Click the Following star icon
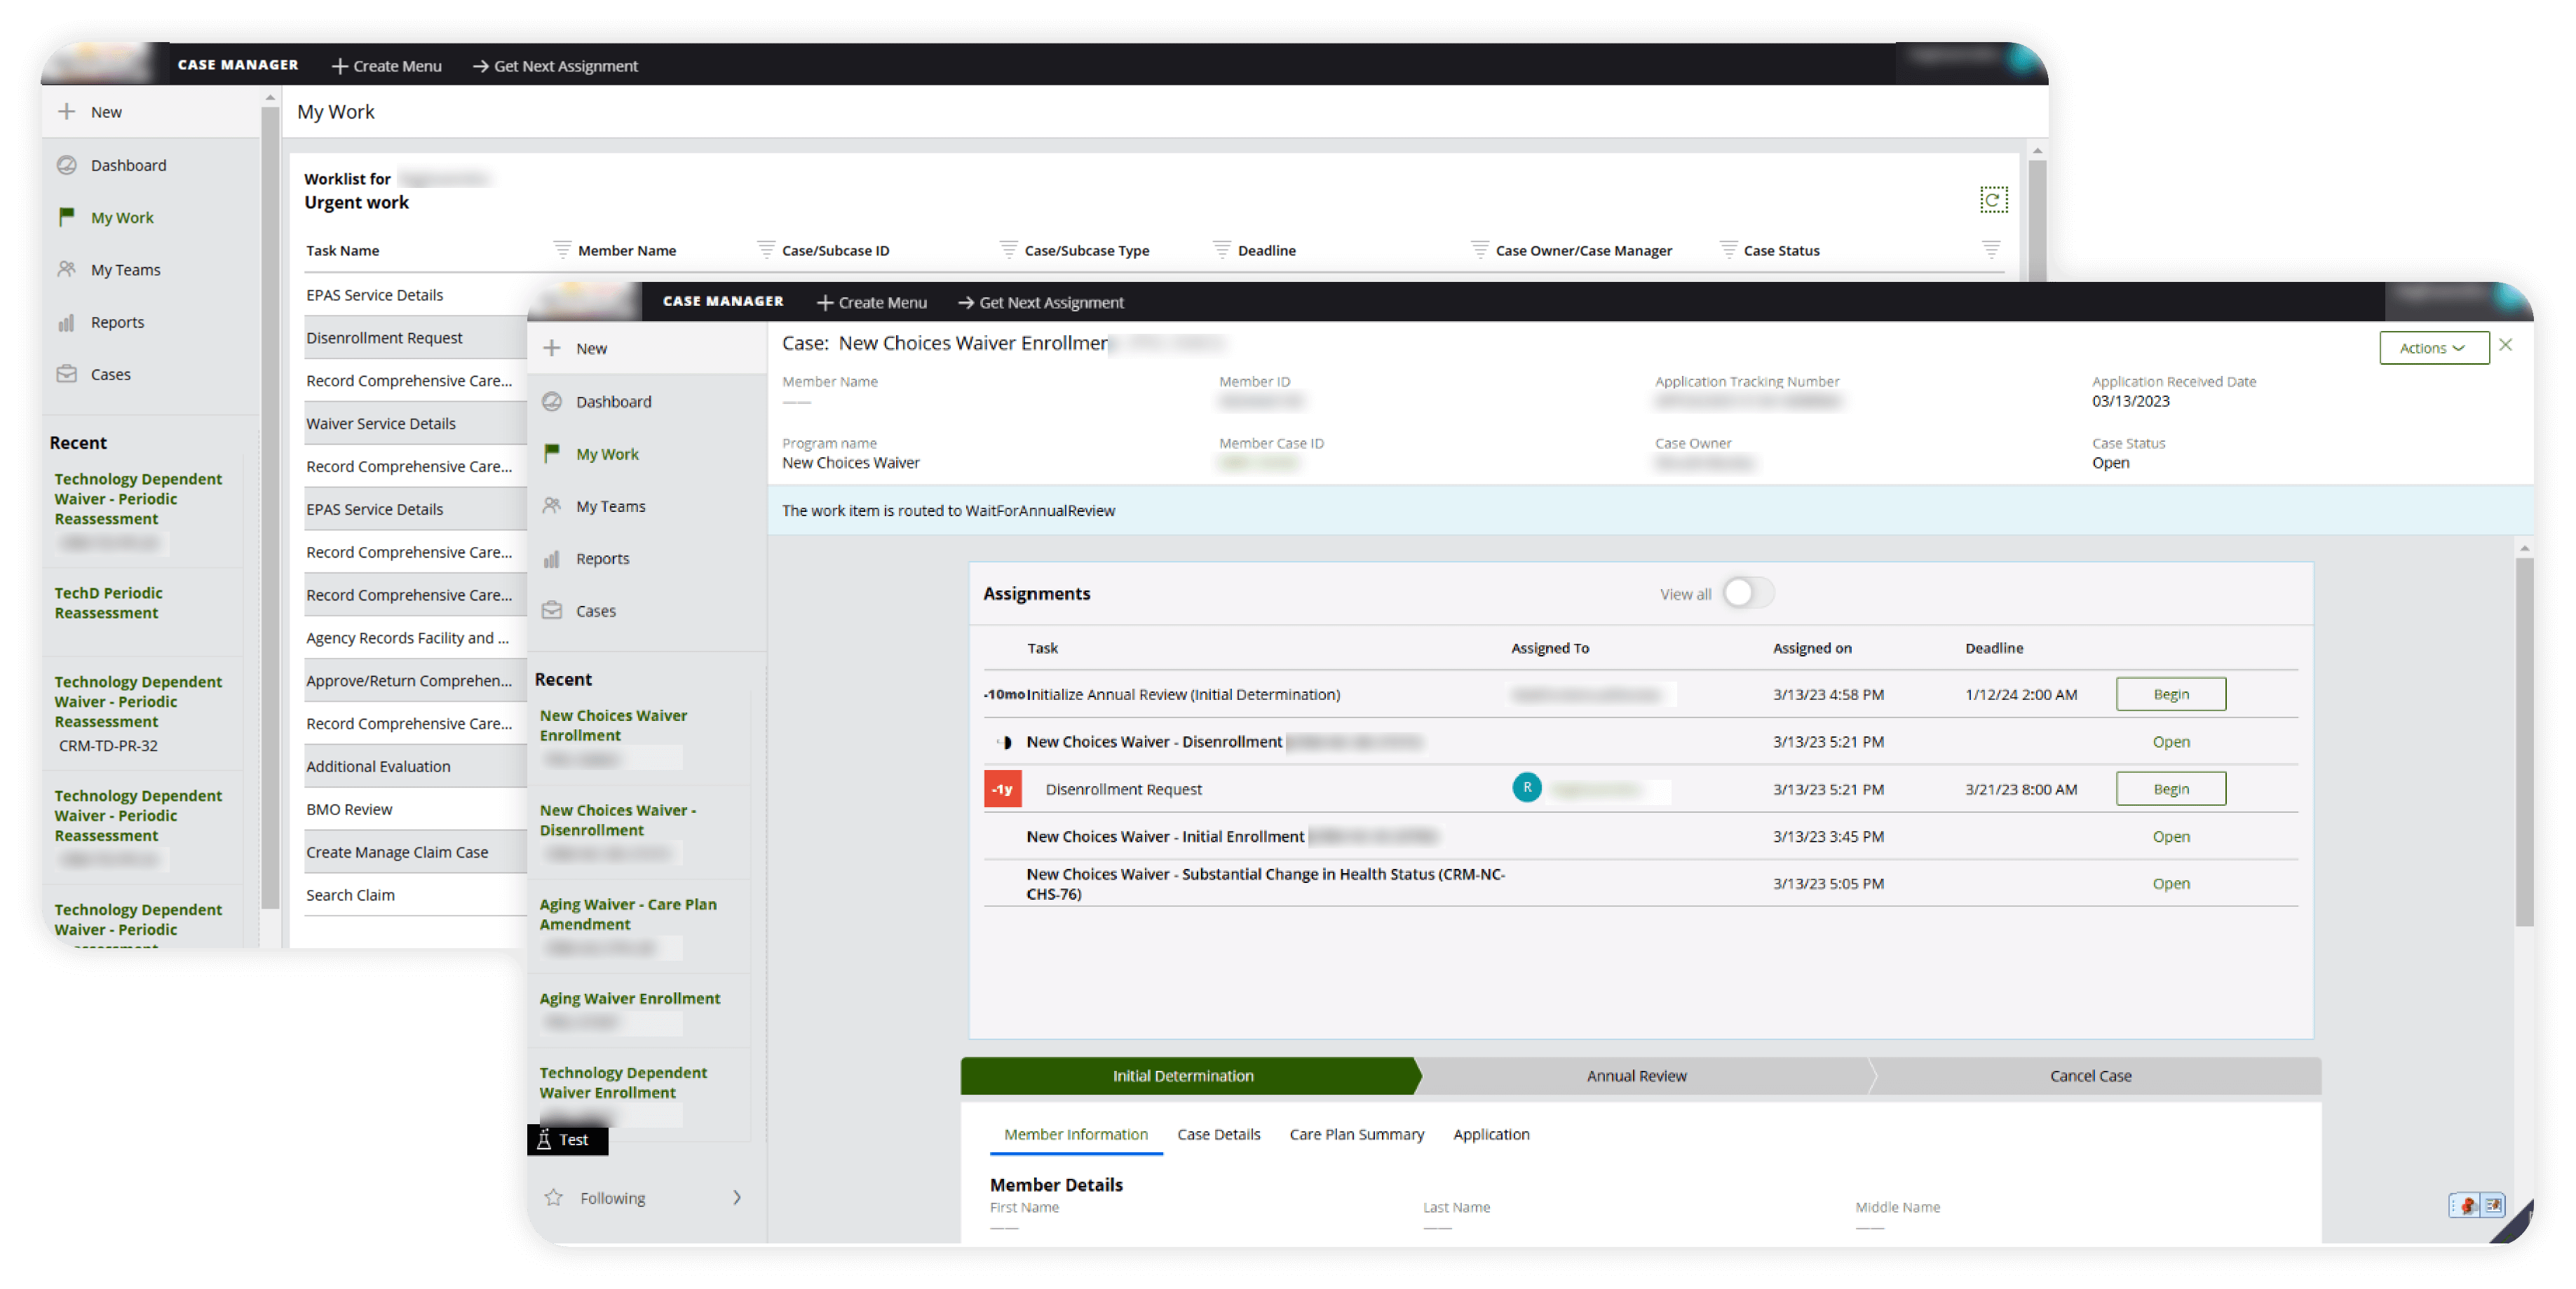This screenshot has width=2576, height=1289. click(554, 1197)
